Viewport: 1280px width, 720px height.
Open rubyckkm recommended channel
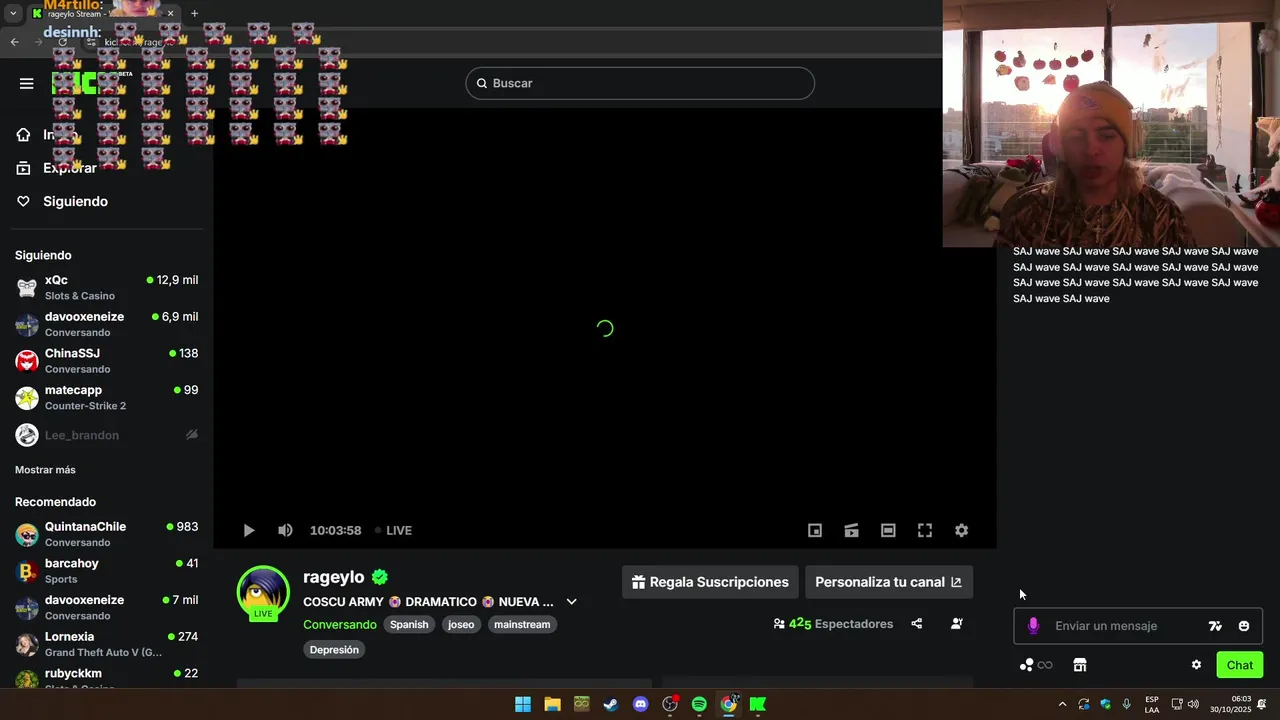106,678
